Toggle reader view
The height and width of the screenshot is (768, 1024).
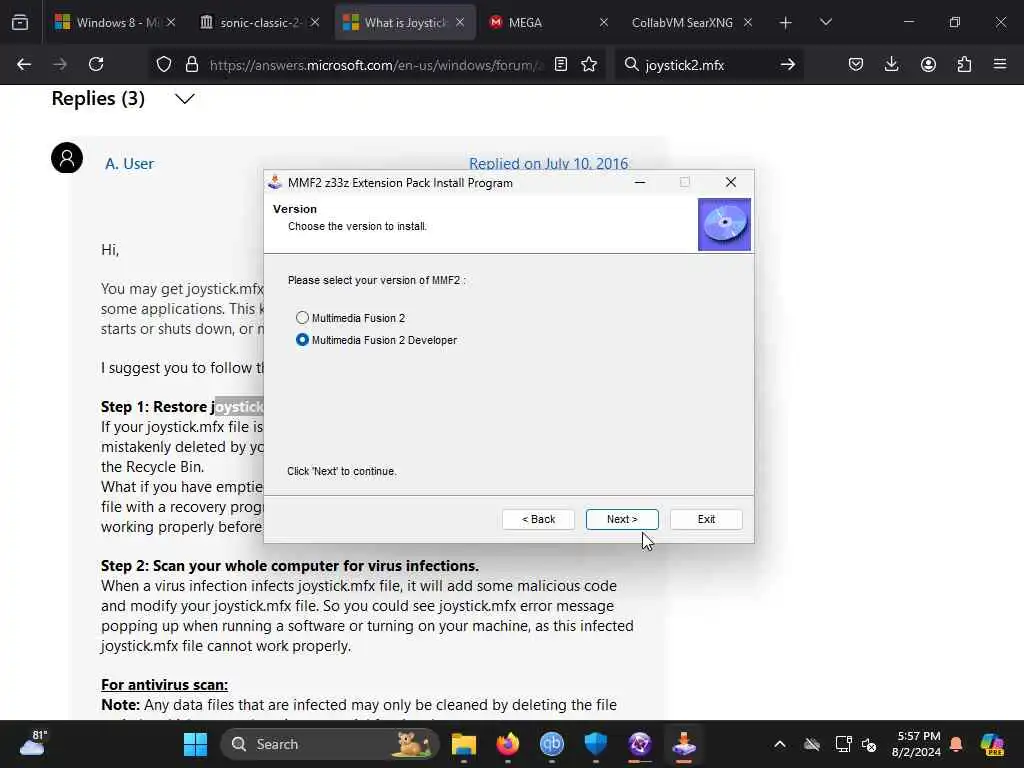(560, 64)
